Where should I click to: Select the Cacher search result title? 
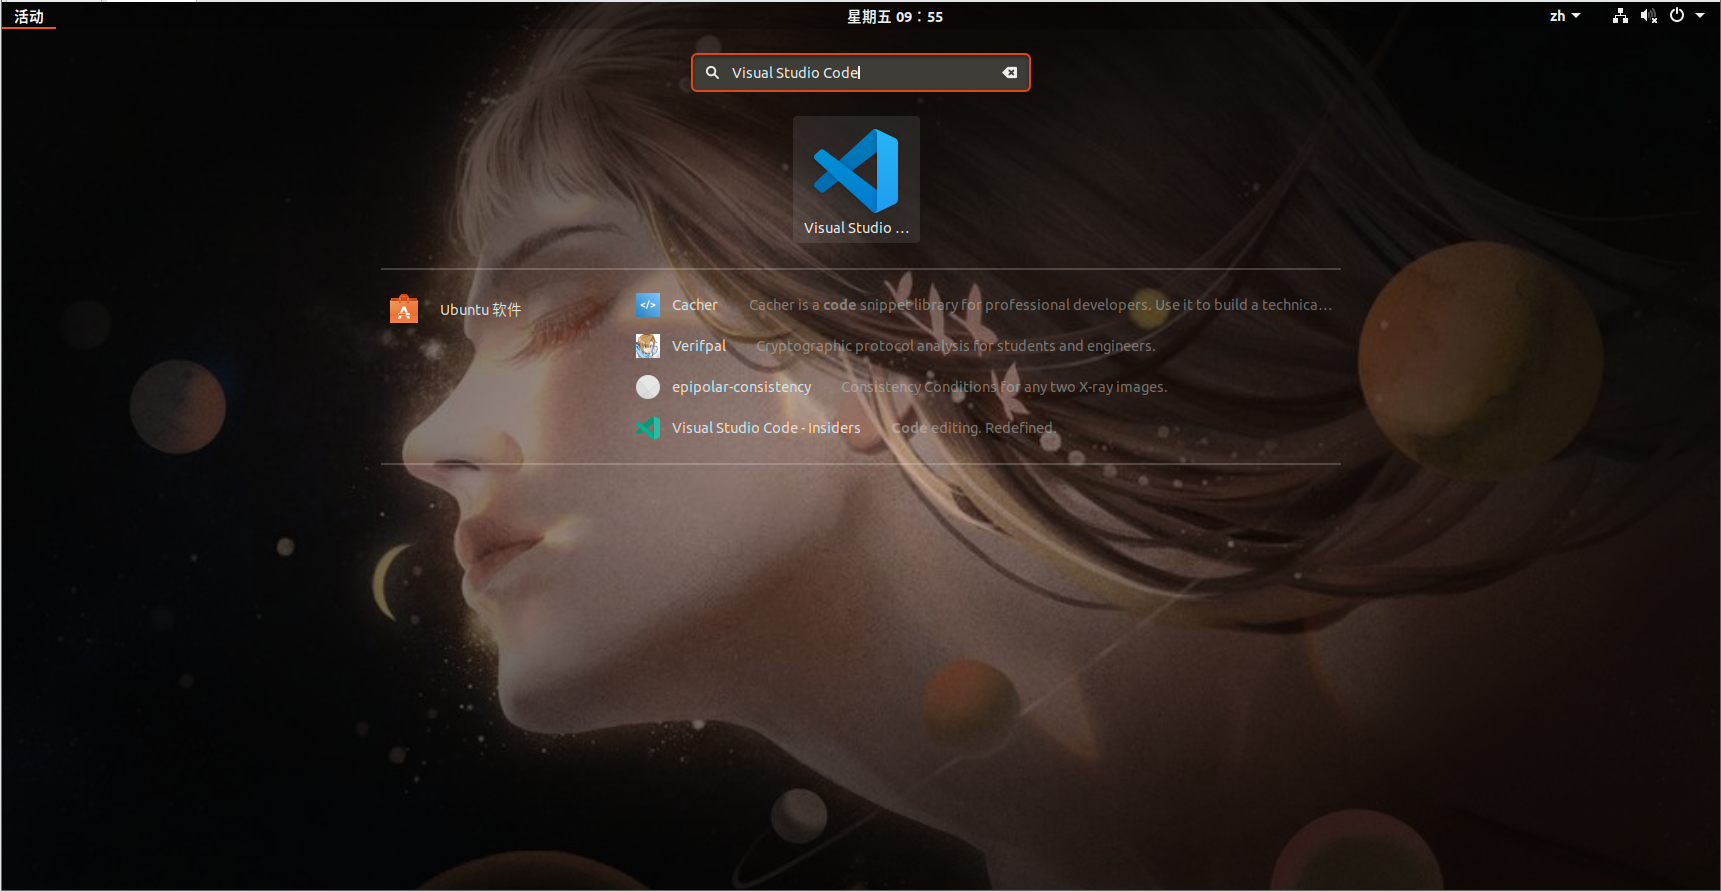695,305
